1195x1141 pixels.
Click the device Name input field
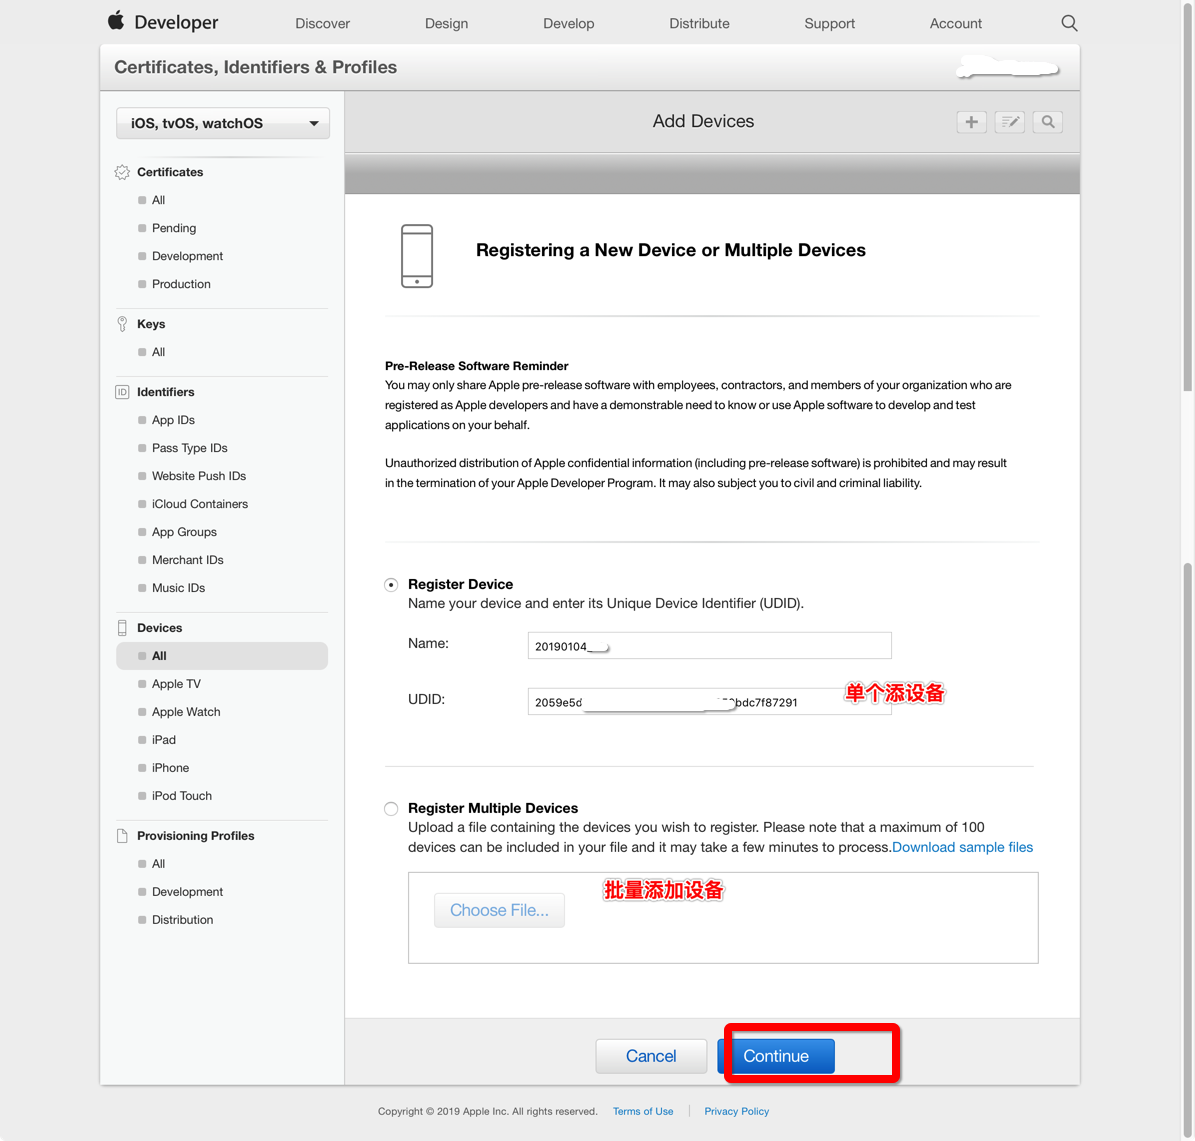coord(710,646)
